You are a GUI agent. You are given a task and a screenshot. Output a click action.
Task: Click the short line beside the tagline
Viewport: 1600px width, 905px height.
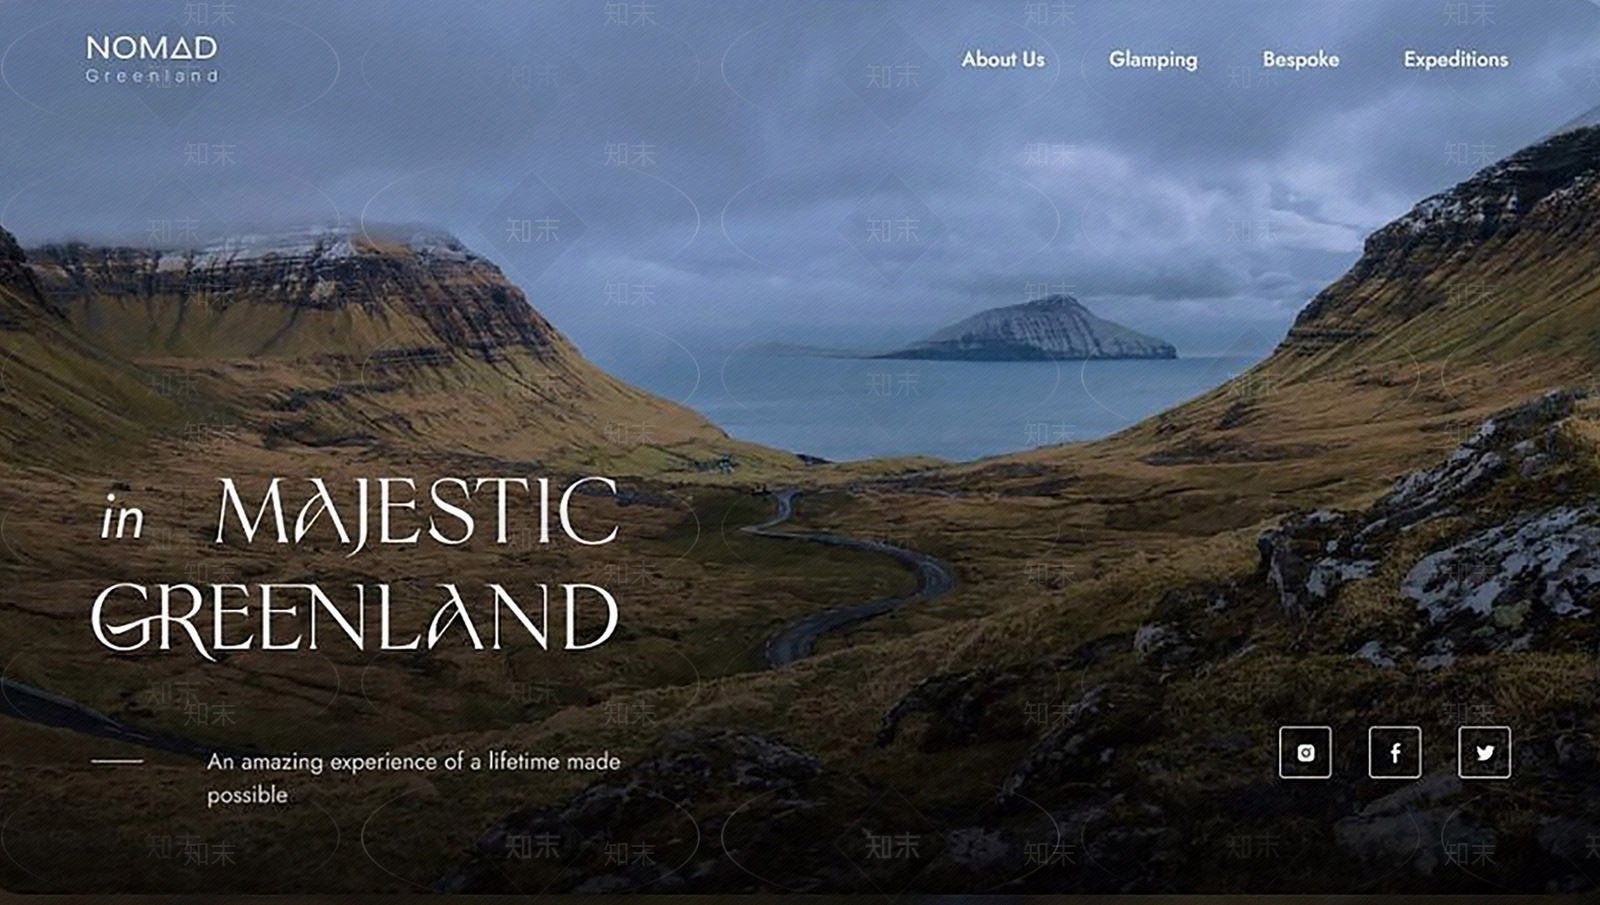tap(117, 761)
